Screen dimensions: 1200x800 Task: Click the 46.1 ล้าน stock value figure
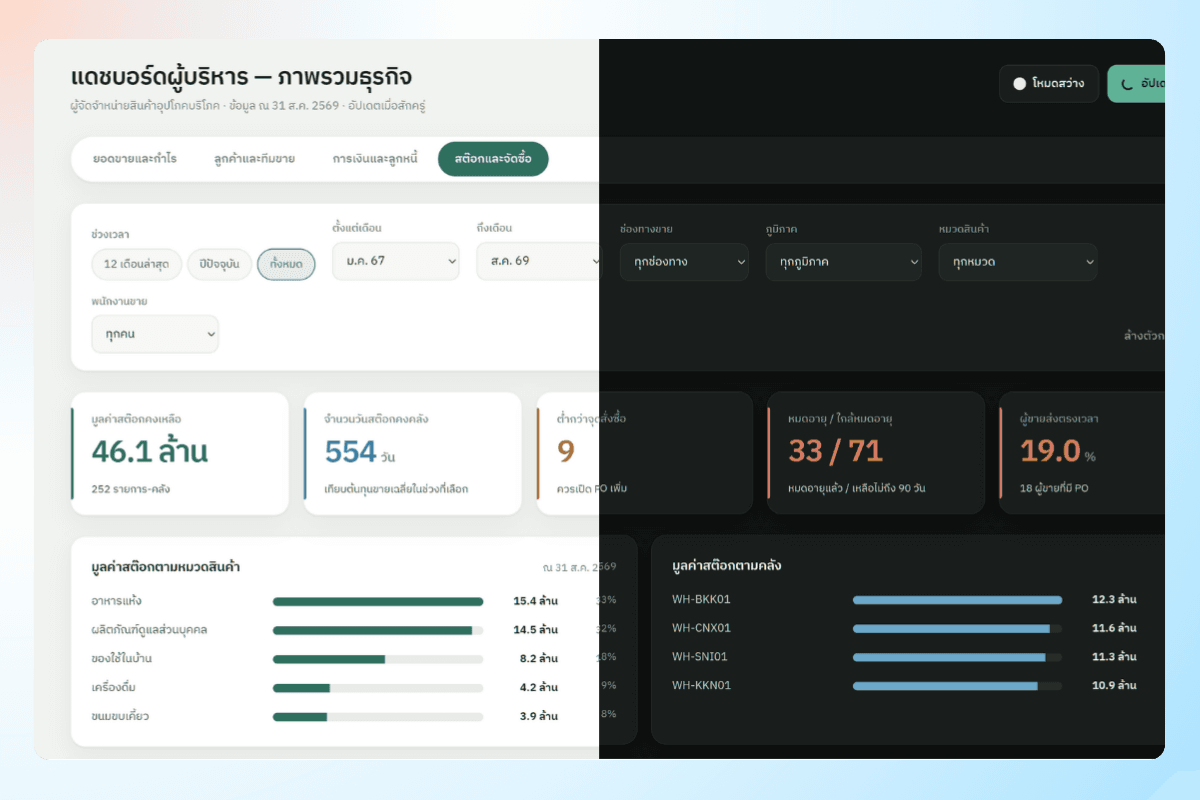click(x=150, y=452)
